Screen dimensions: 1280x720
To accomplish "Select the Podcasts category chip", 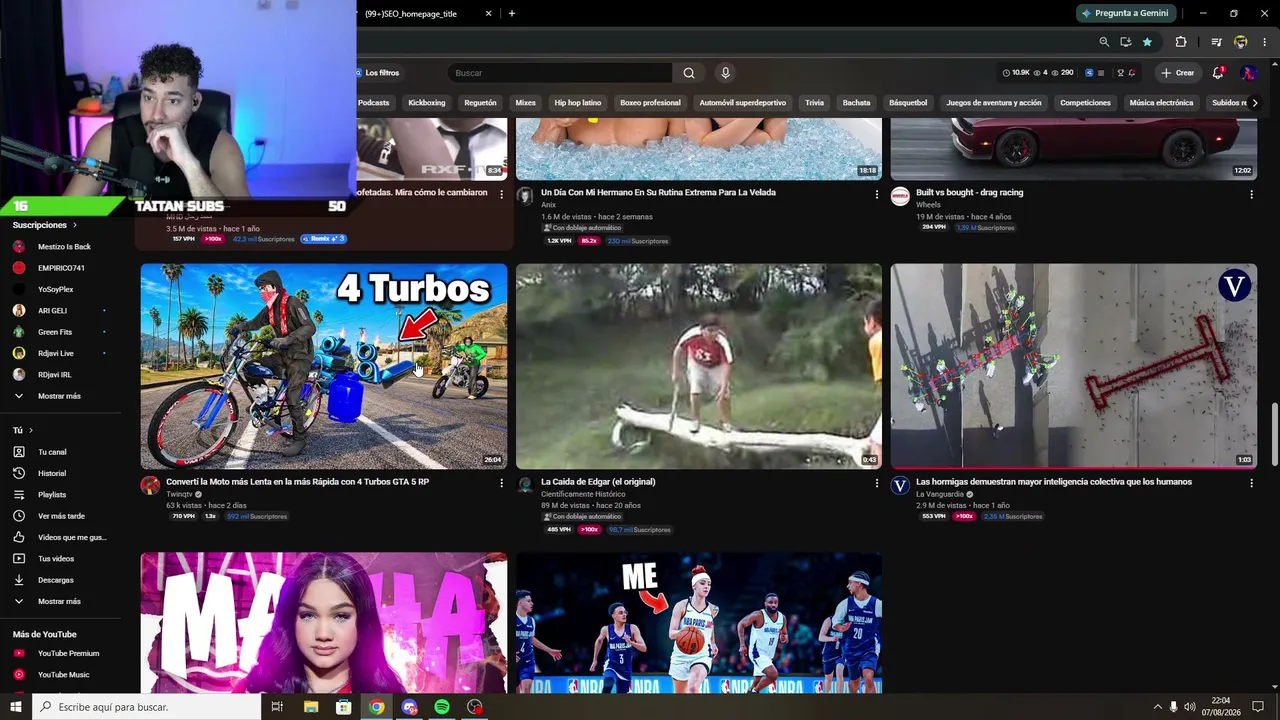I will pyautogui.click(x=374, y=103).
